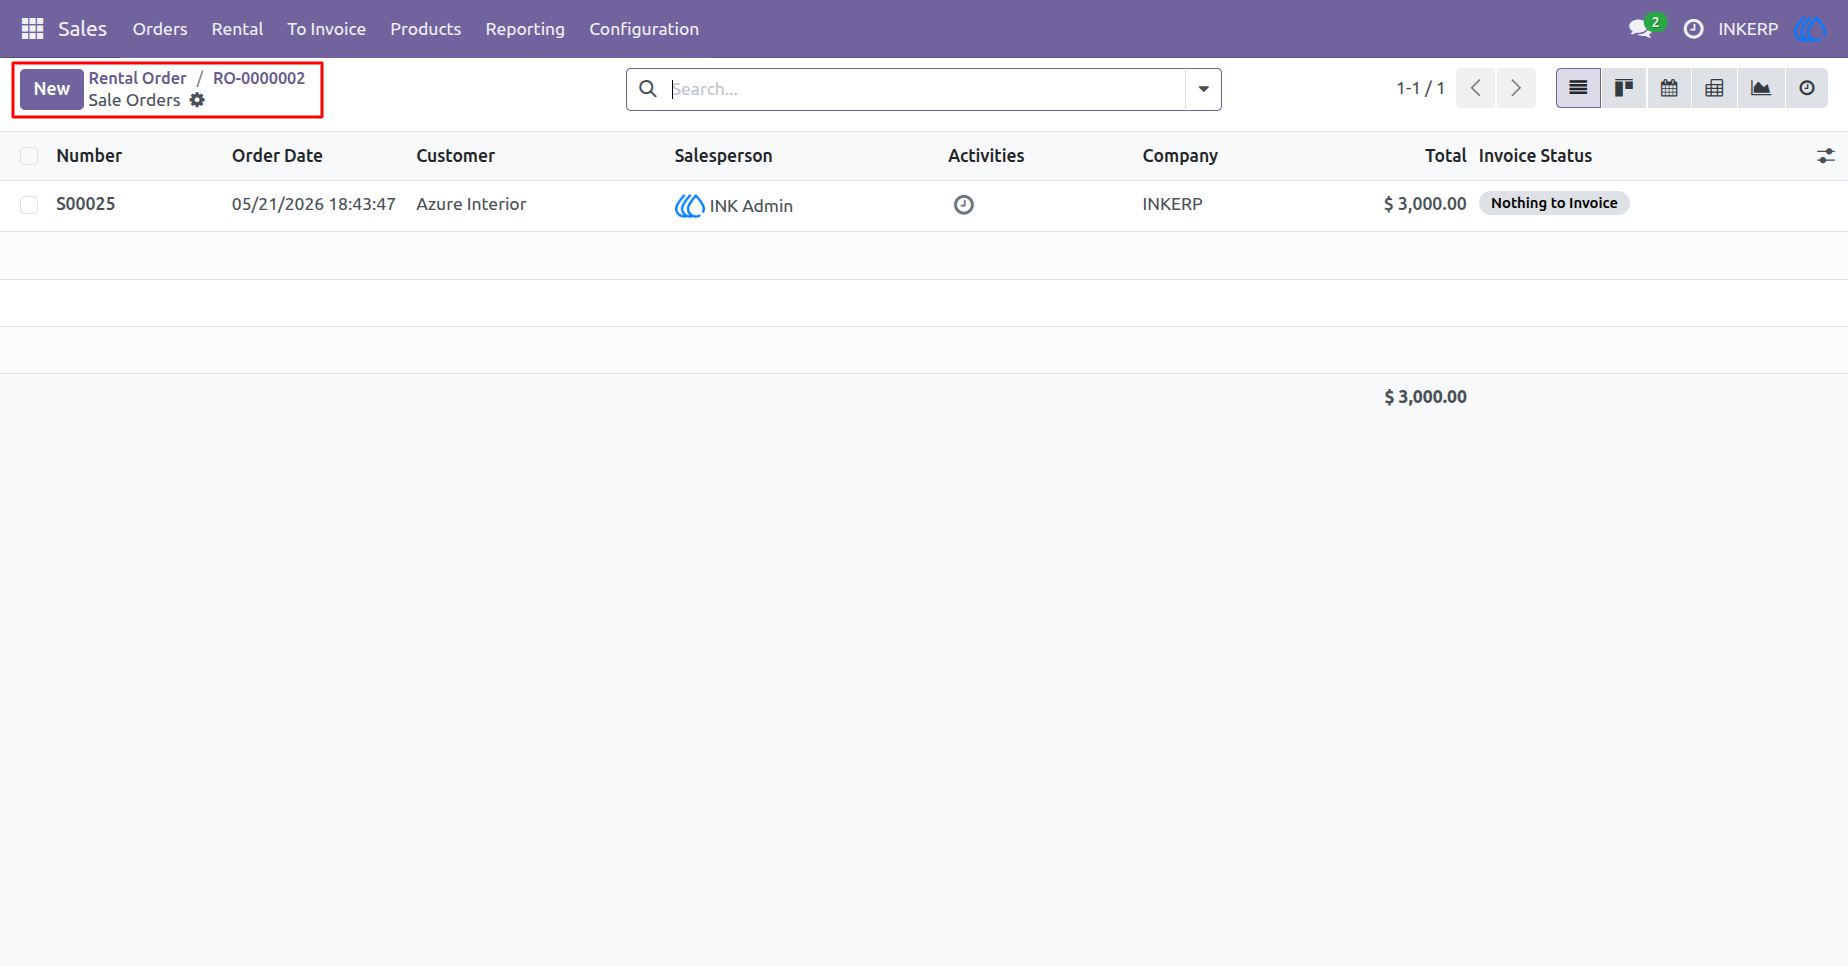Click the S00025 order number

coord(85,204)
